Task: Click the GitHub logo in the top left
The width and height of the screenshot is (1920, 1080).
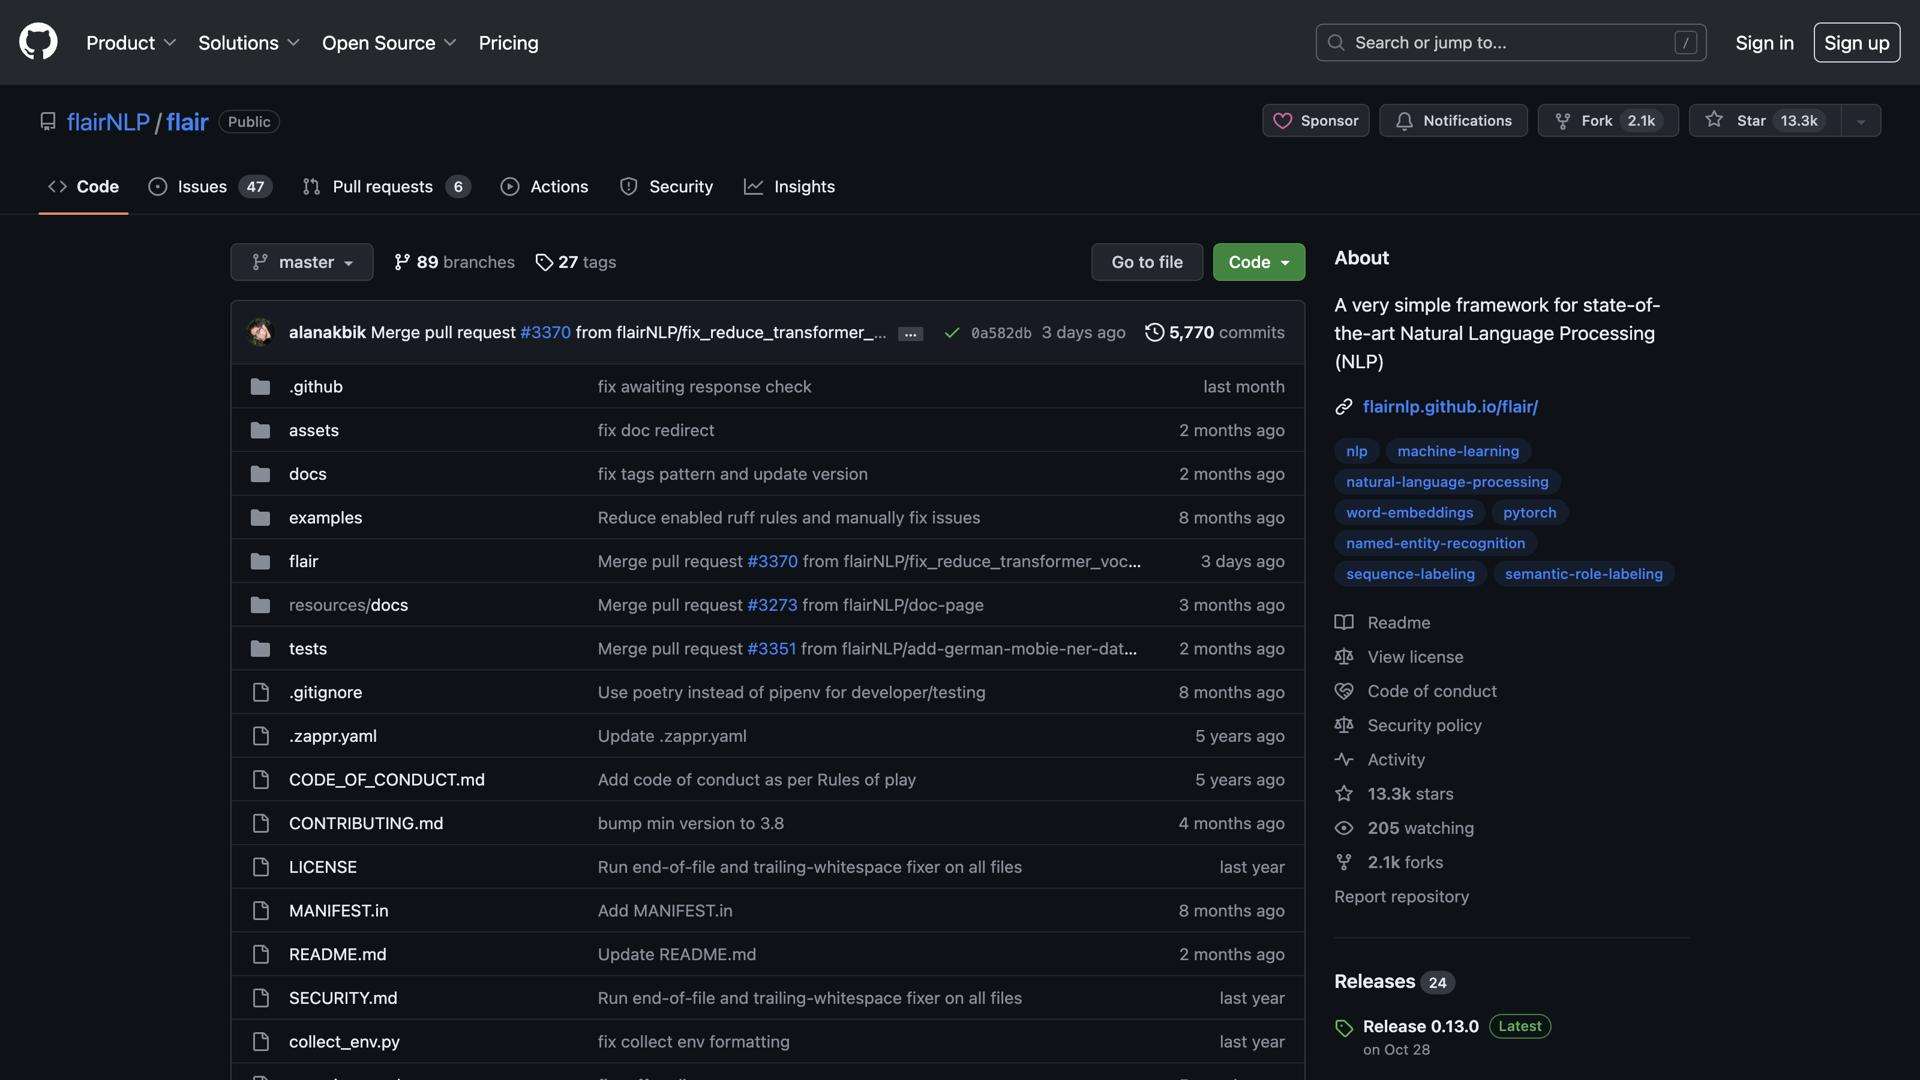Action: [37, 42]
